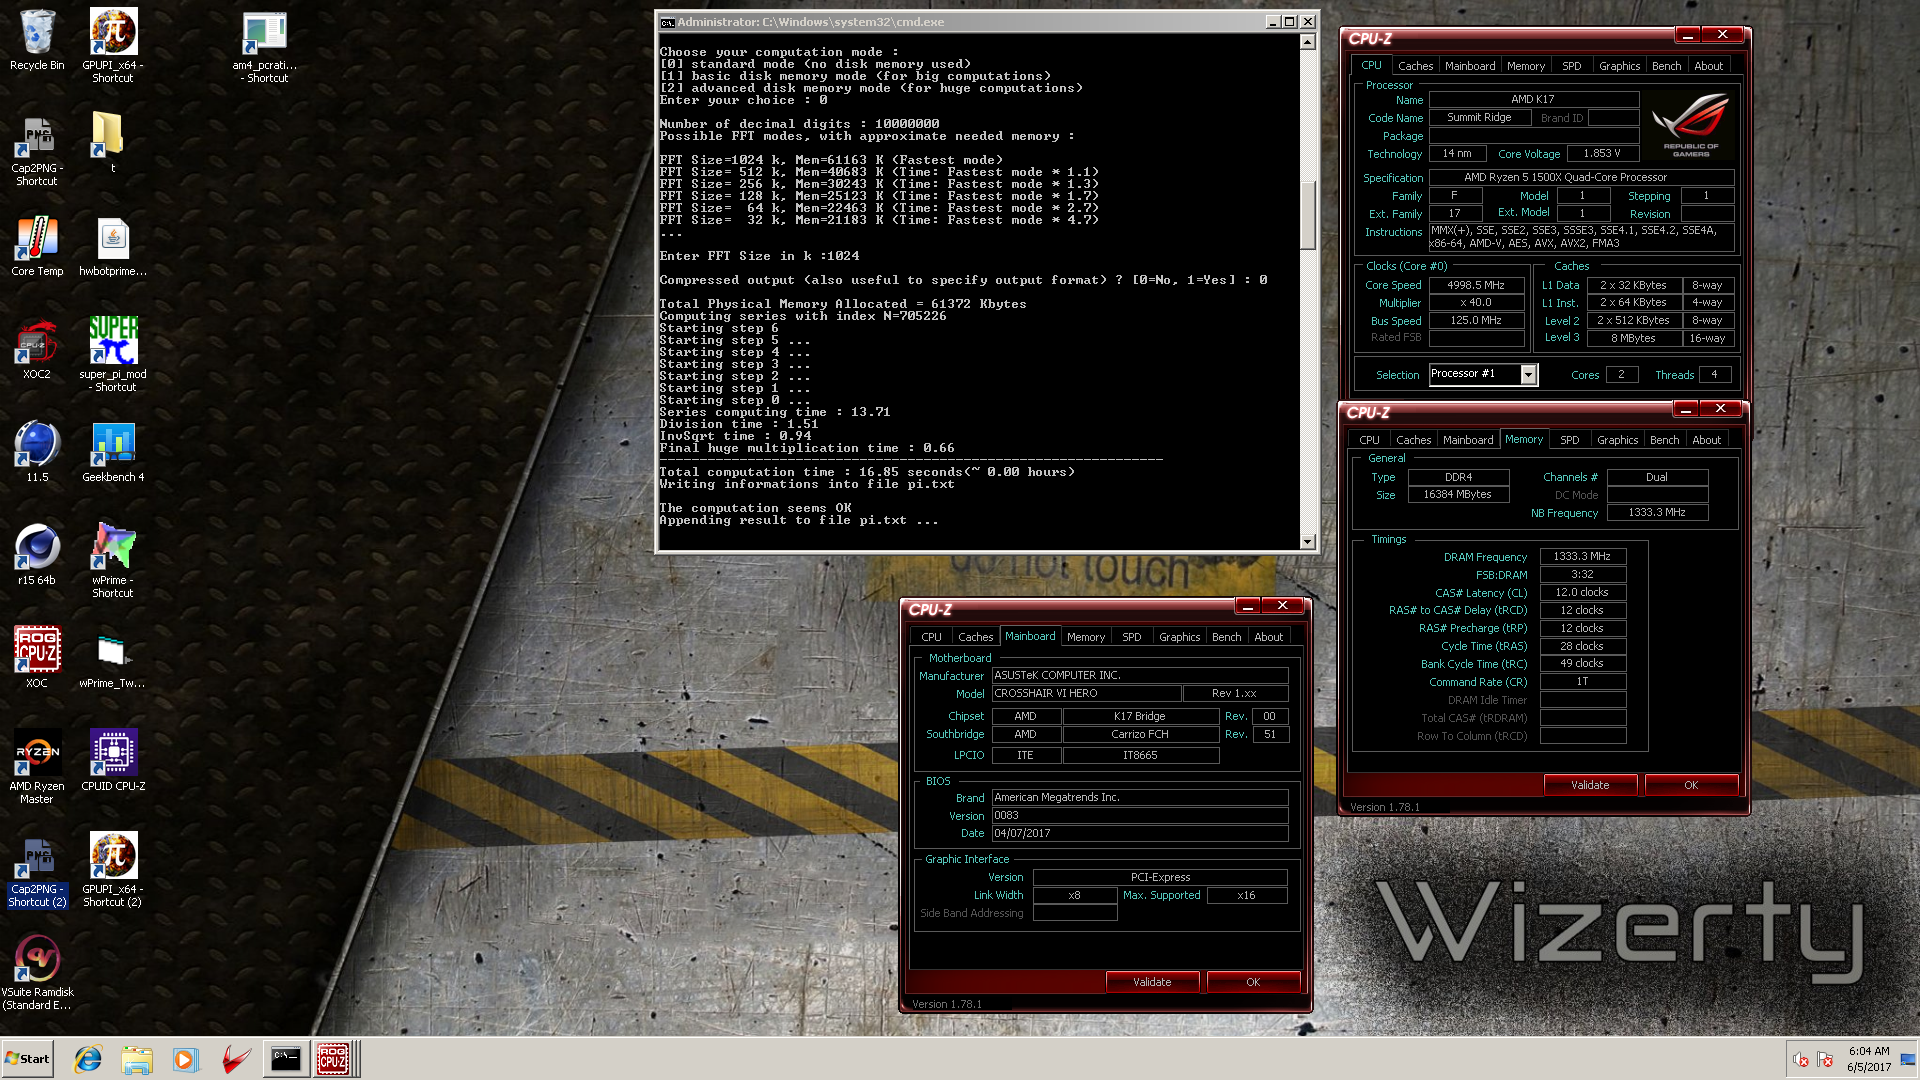Viewport: 1920px width, 1080px height.
Task: Open GPUPI_x64 Shortcut (2) icon
Action: coord(113,870)
